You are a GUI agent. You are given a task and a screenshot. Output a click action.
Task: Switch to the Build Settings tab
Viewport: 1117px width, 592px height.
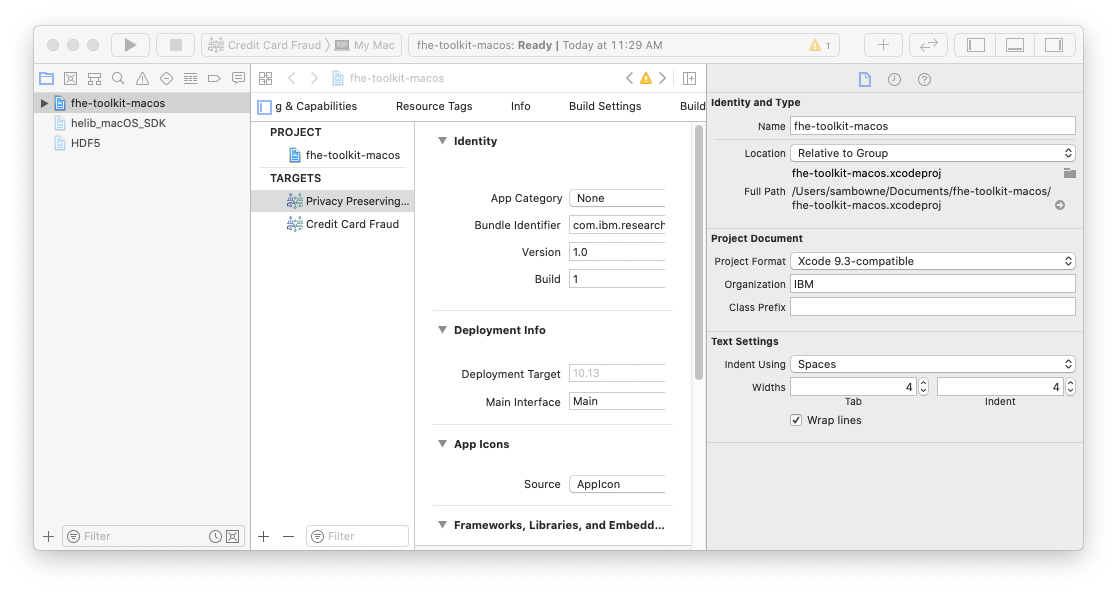[605, 106]
